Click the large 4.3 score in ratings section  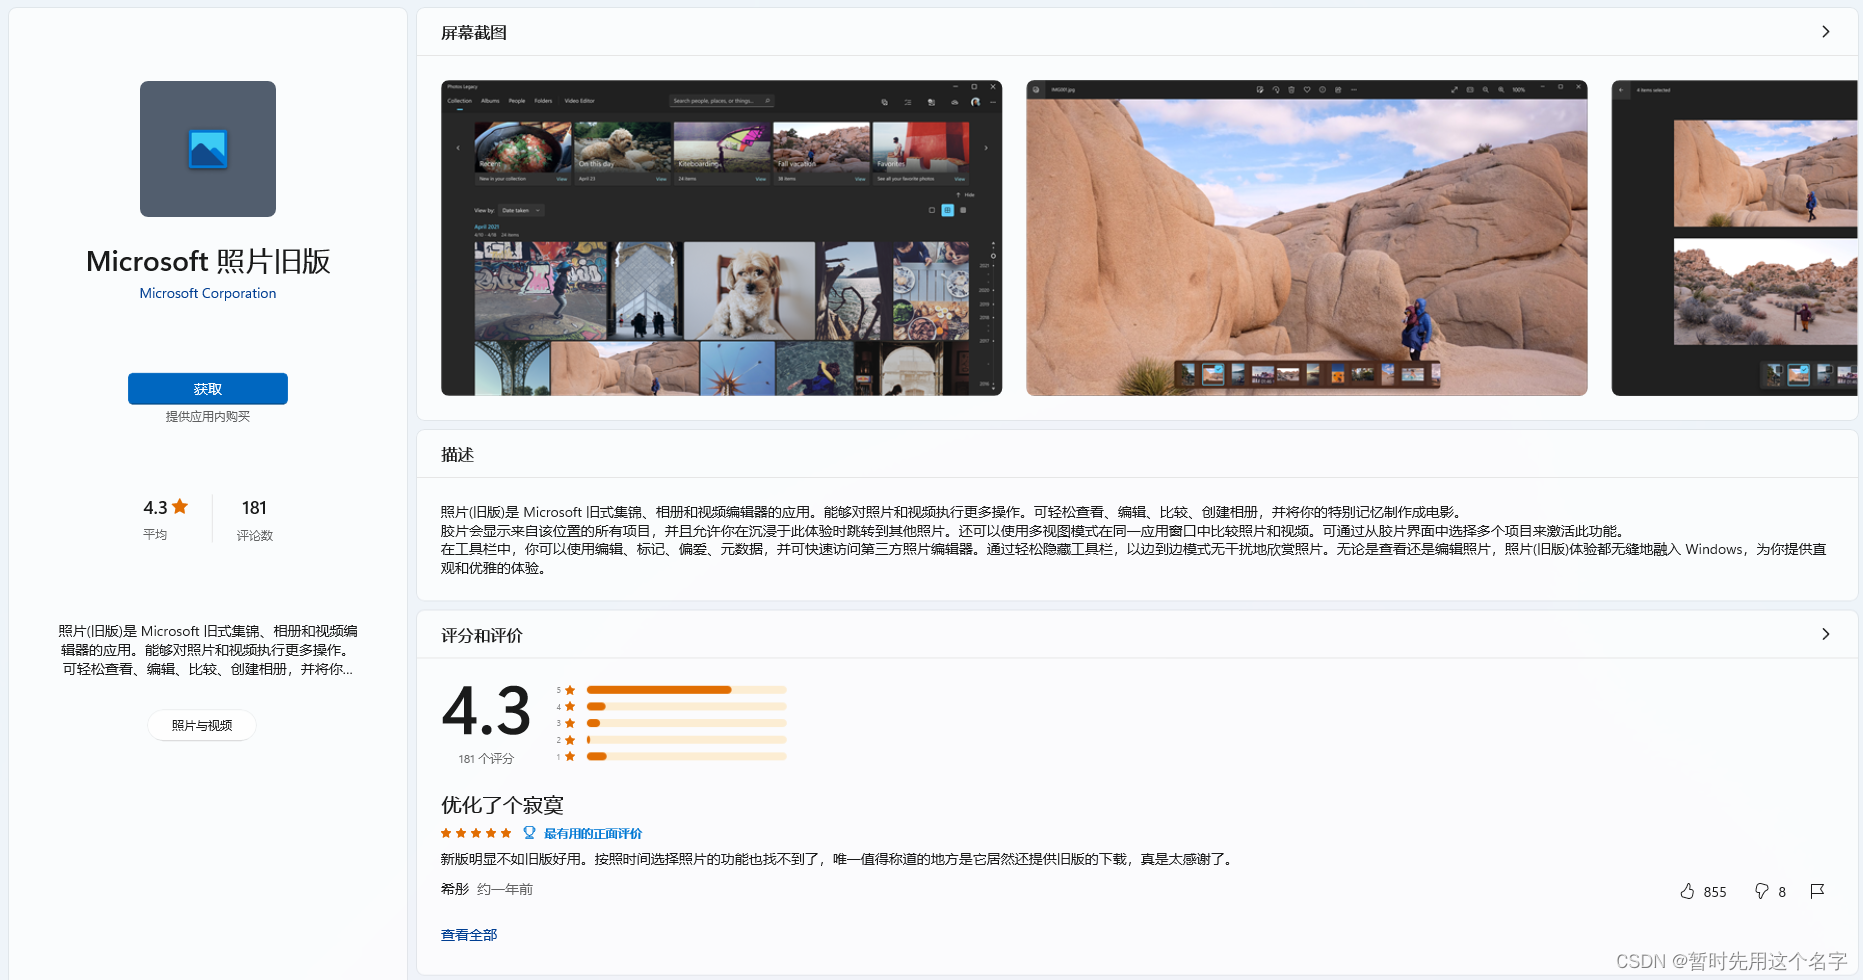coord(486,711)
